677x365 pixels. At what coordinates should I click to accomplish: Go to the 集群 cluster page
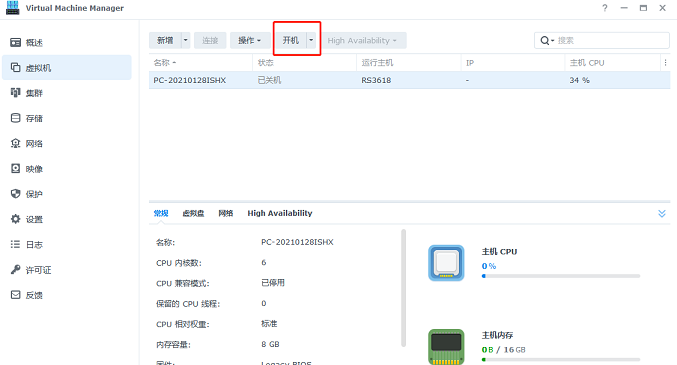pyautogui.click(x=67, y=93)
